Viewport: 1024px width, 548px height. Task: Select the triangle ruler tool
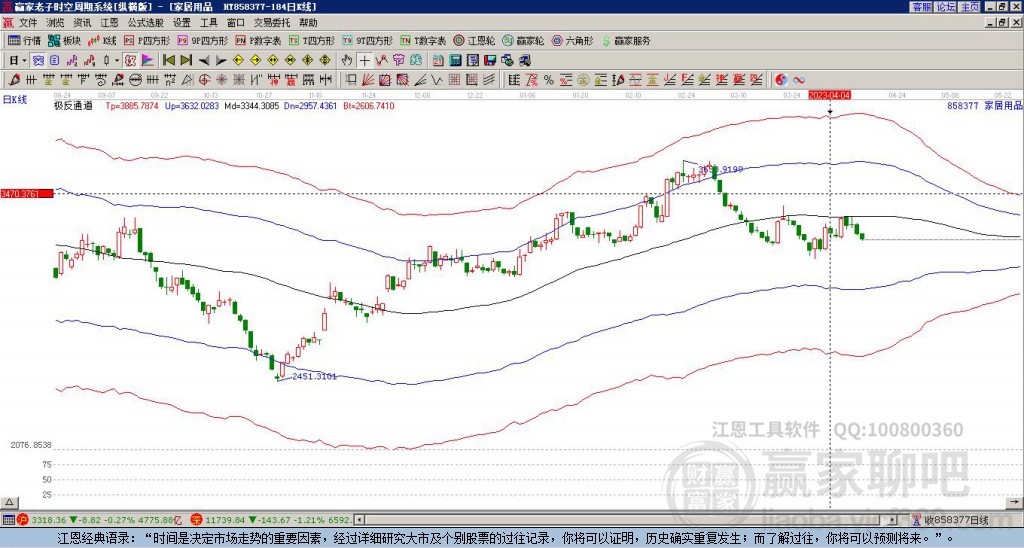[x=187, y=80]
